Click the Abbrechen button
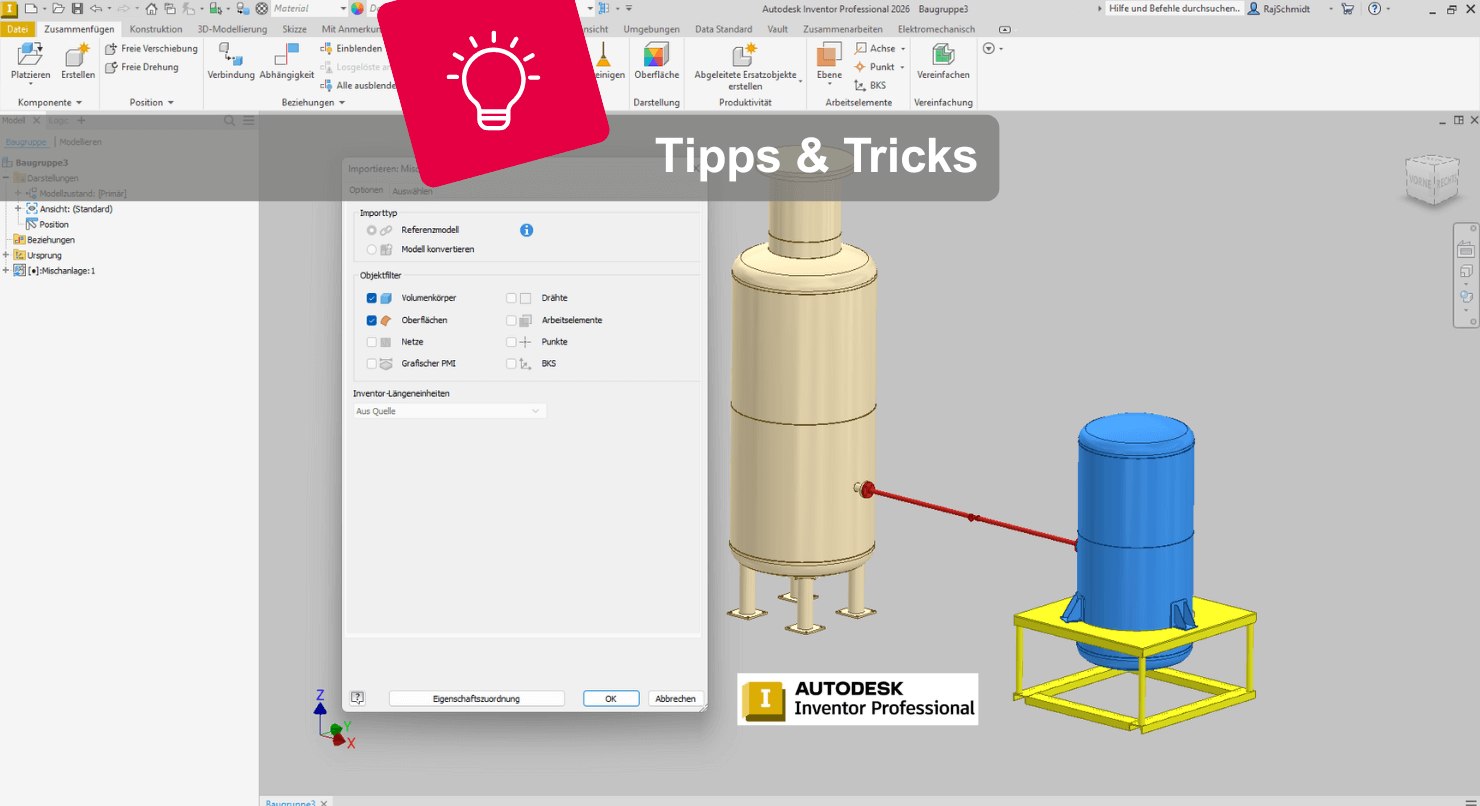 (x=676, y=699)
